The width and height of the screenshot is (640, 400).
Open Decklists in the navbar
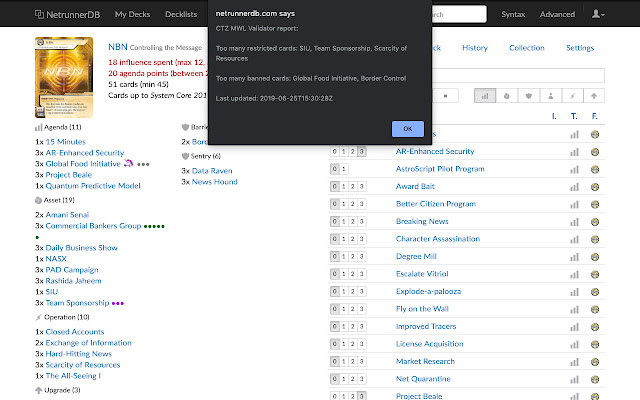(181, 14)
